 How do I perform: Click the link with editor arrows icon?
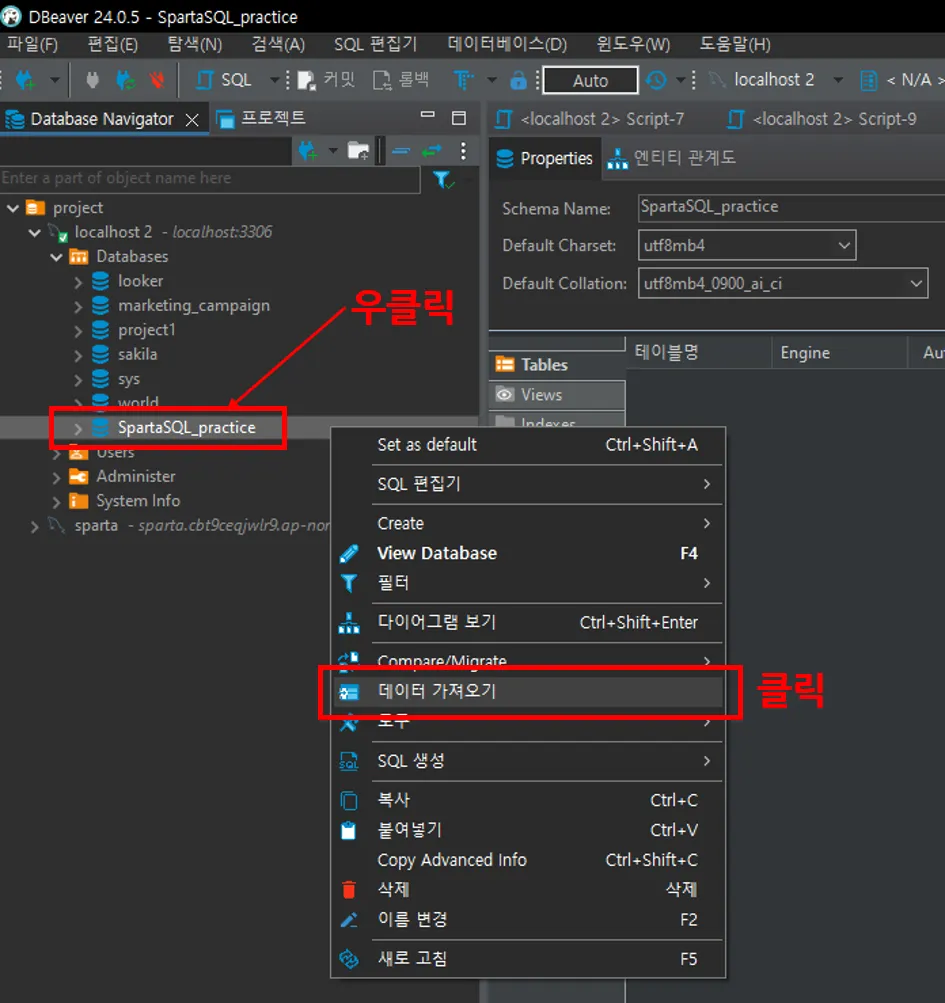pos(432,151)
